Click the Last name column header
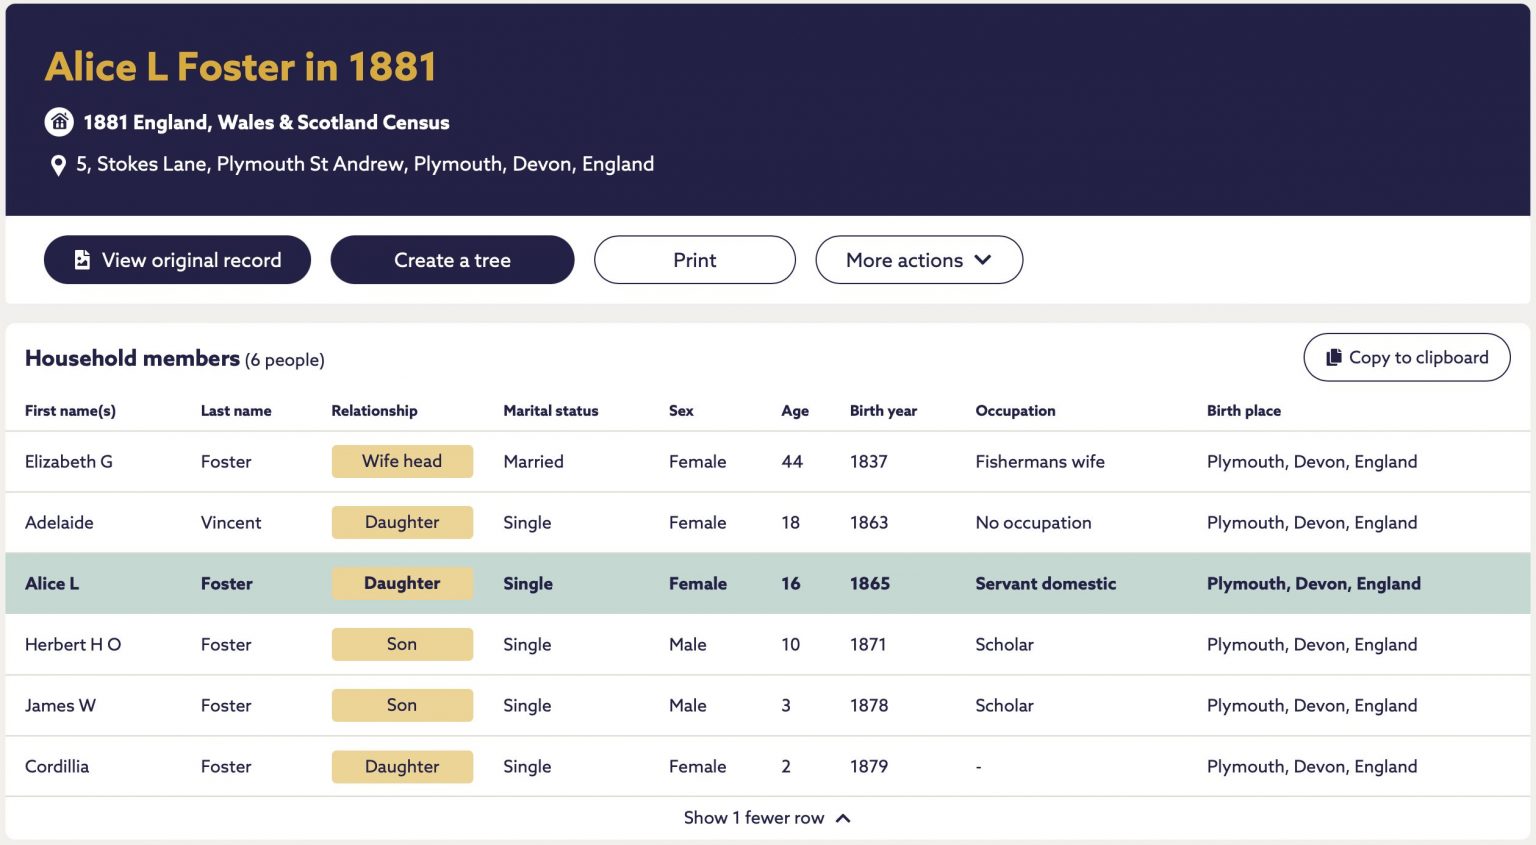 pyautogui.click(x=236, y=411)
